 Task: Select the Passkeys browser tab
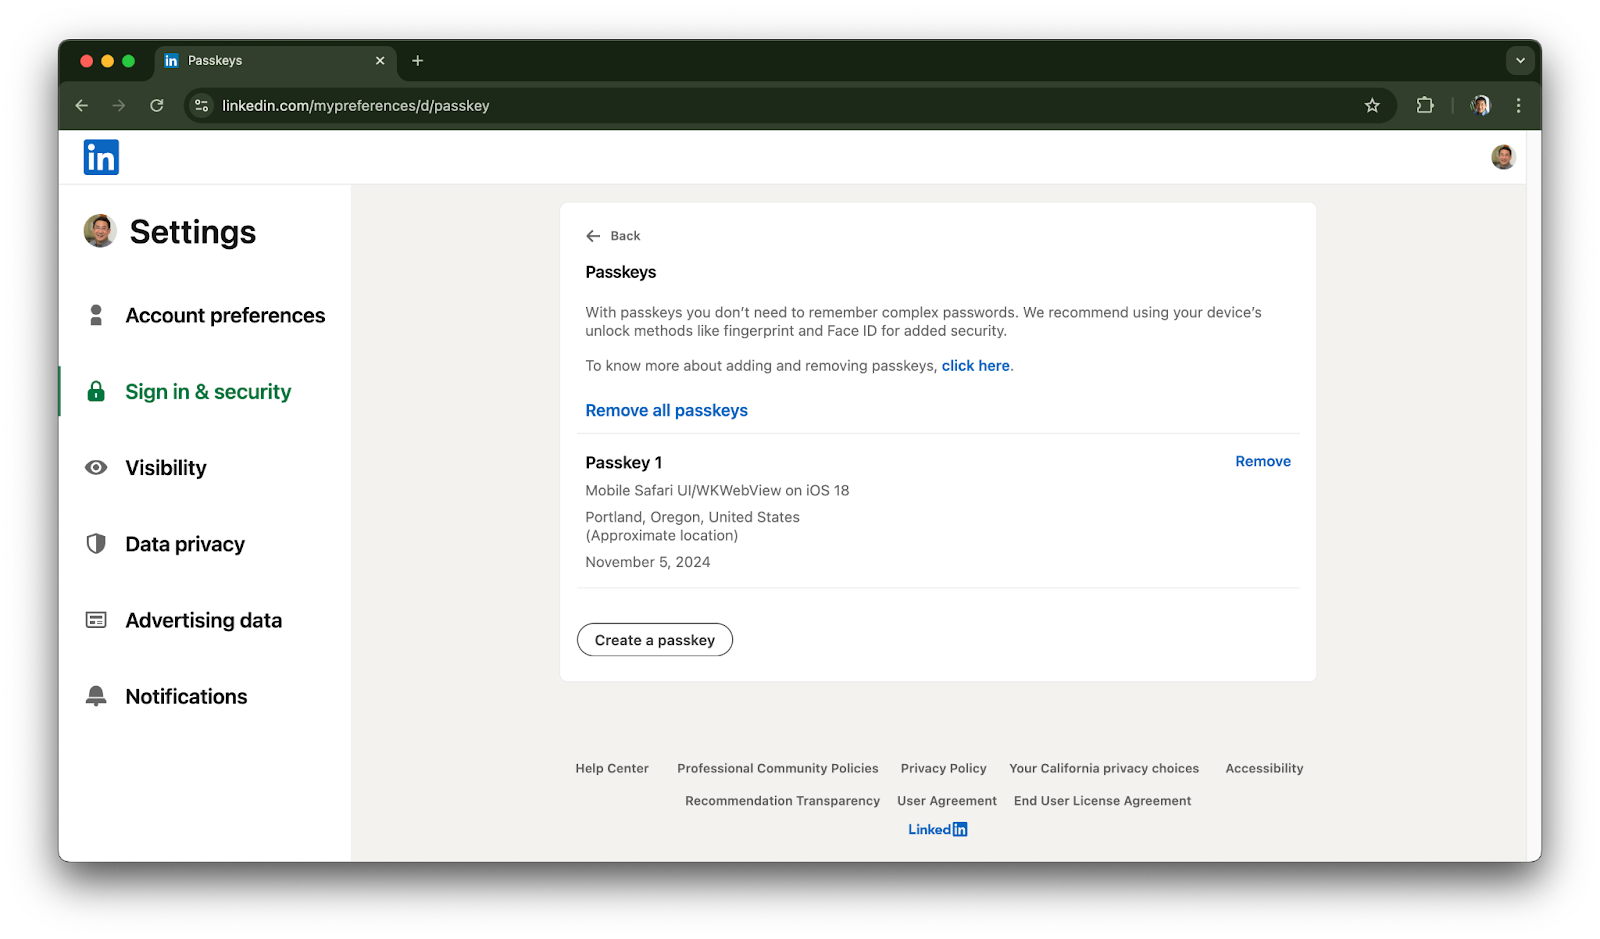275,61
